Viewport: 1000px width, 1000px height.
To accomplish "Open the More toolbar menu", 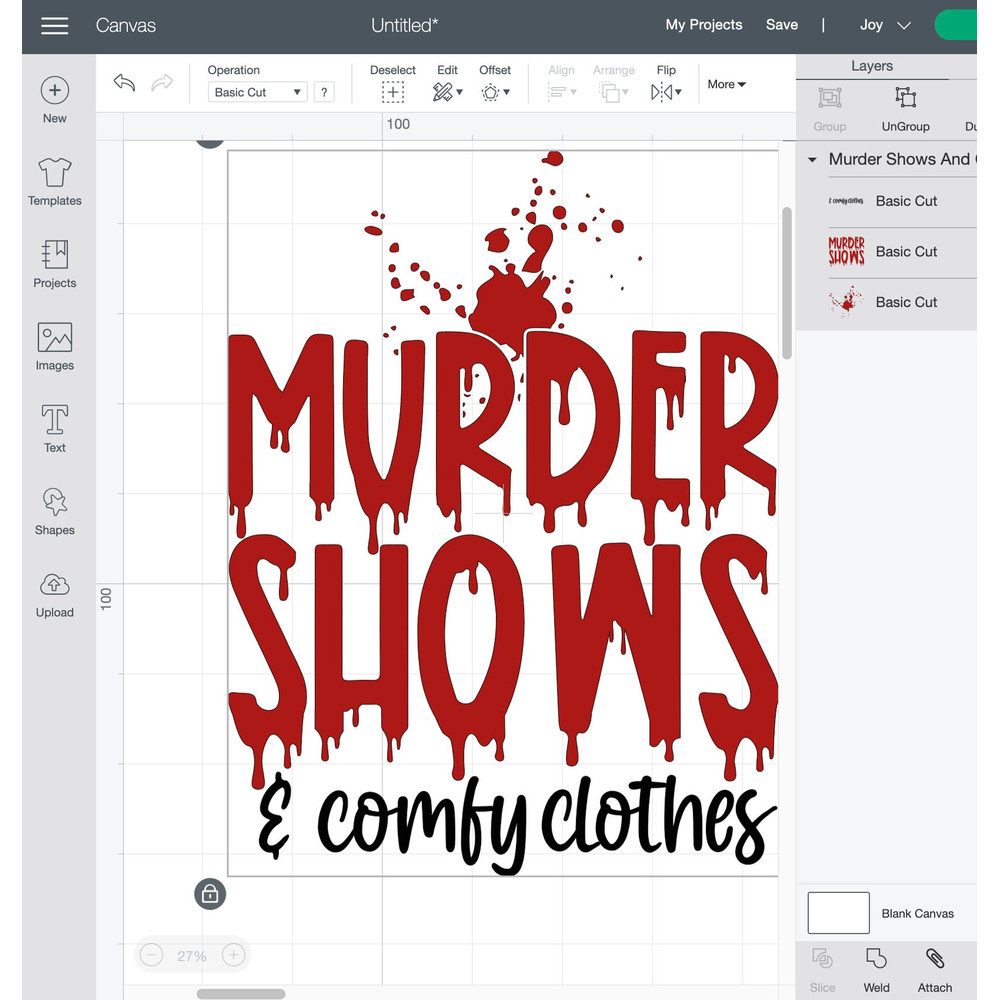I will [x=726, y=84].
